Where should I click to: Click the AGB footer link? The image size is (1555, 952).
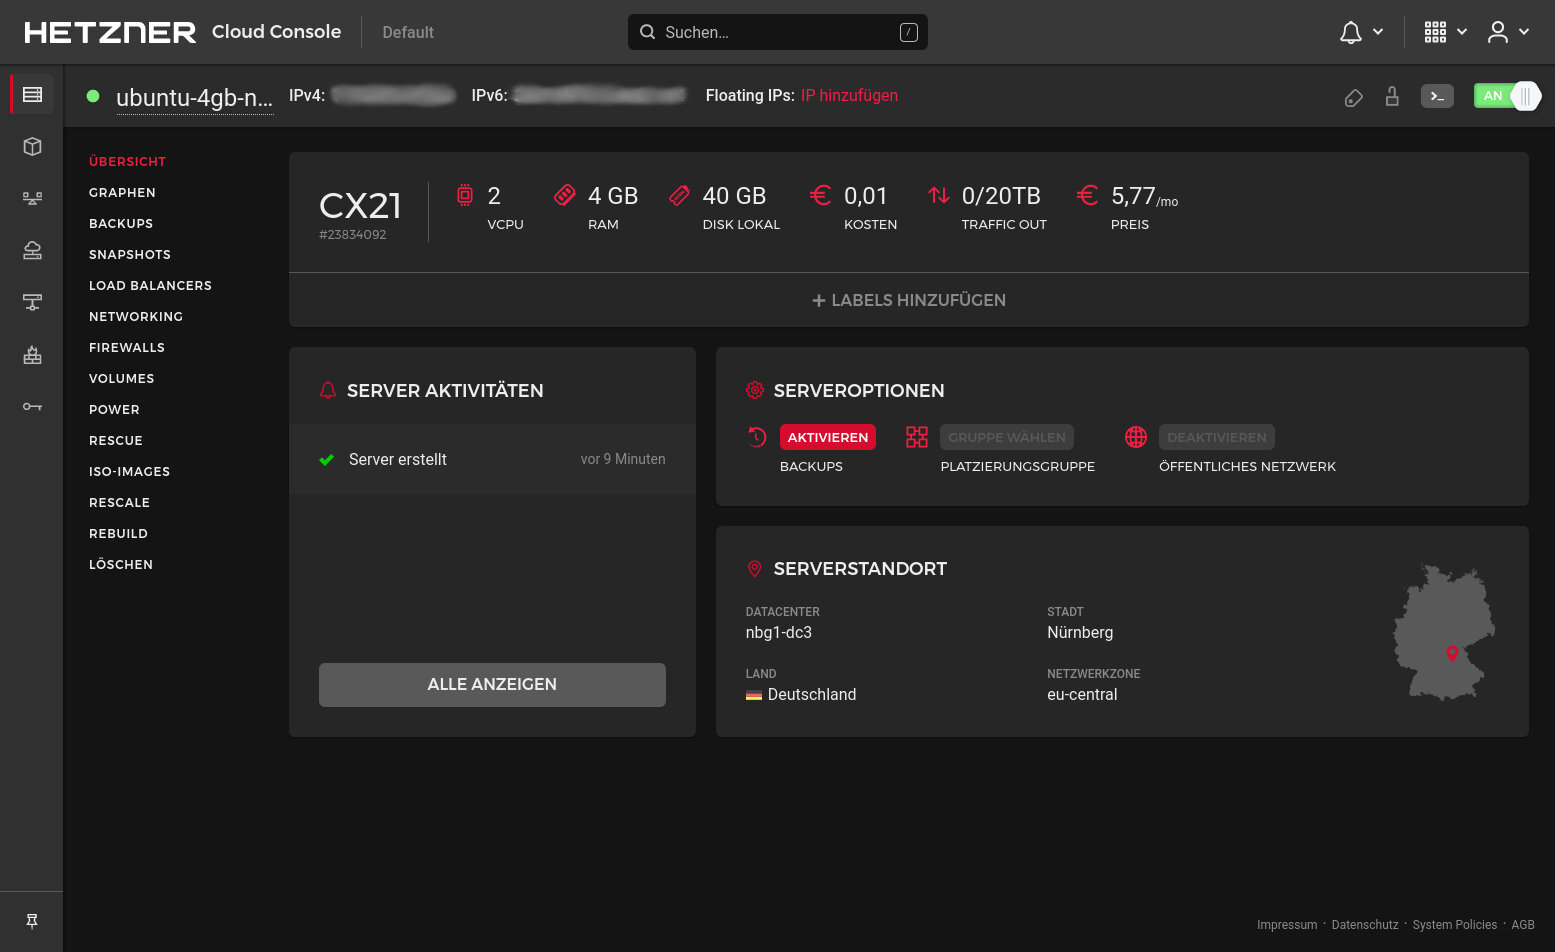[1523, 925]
